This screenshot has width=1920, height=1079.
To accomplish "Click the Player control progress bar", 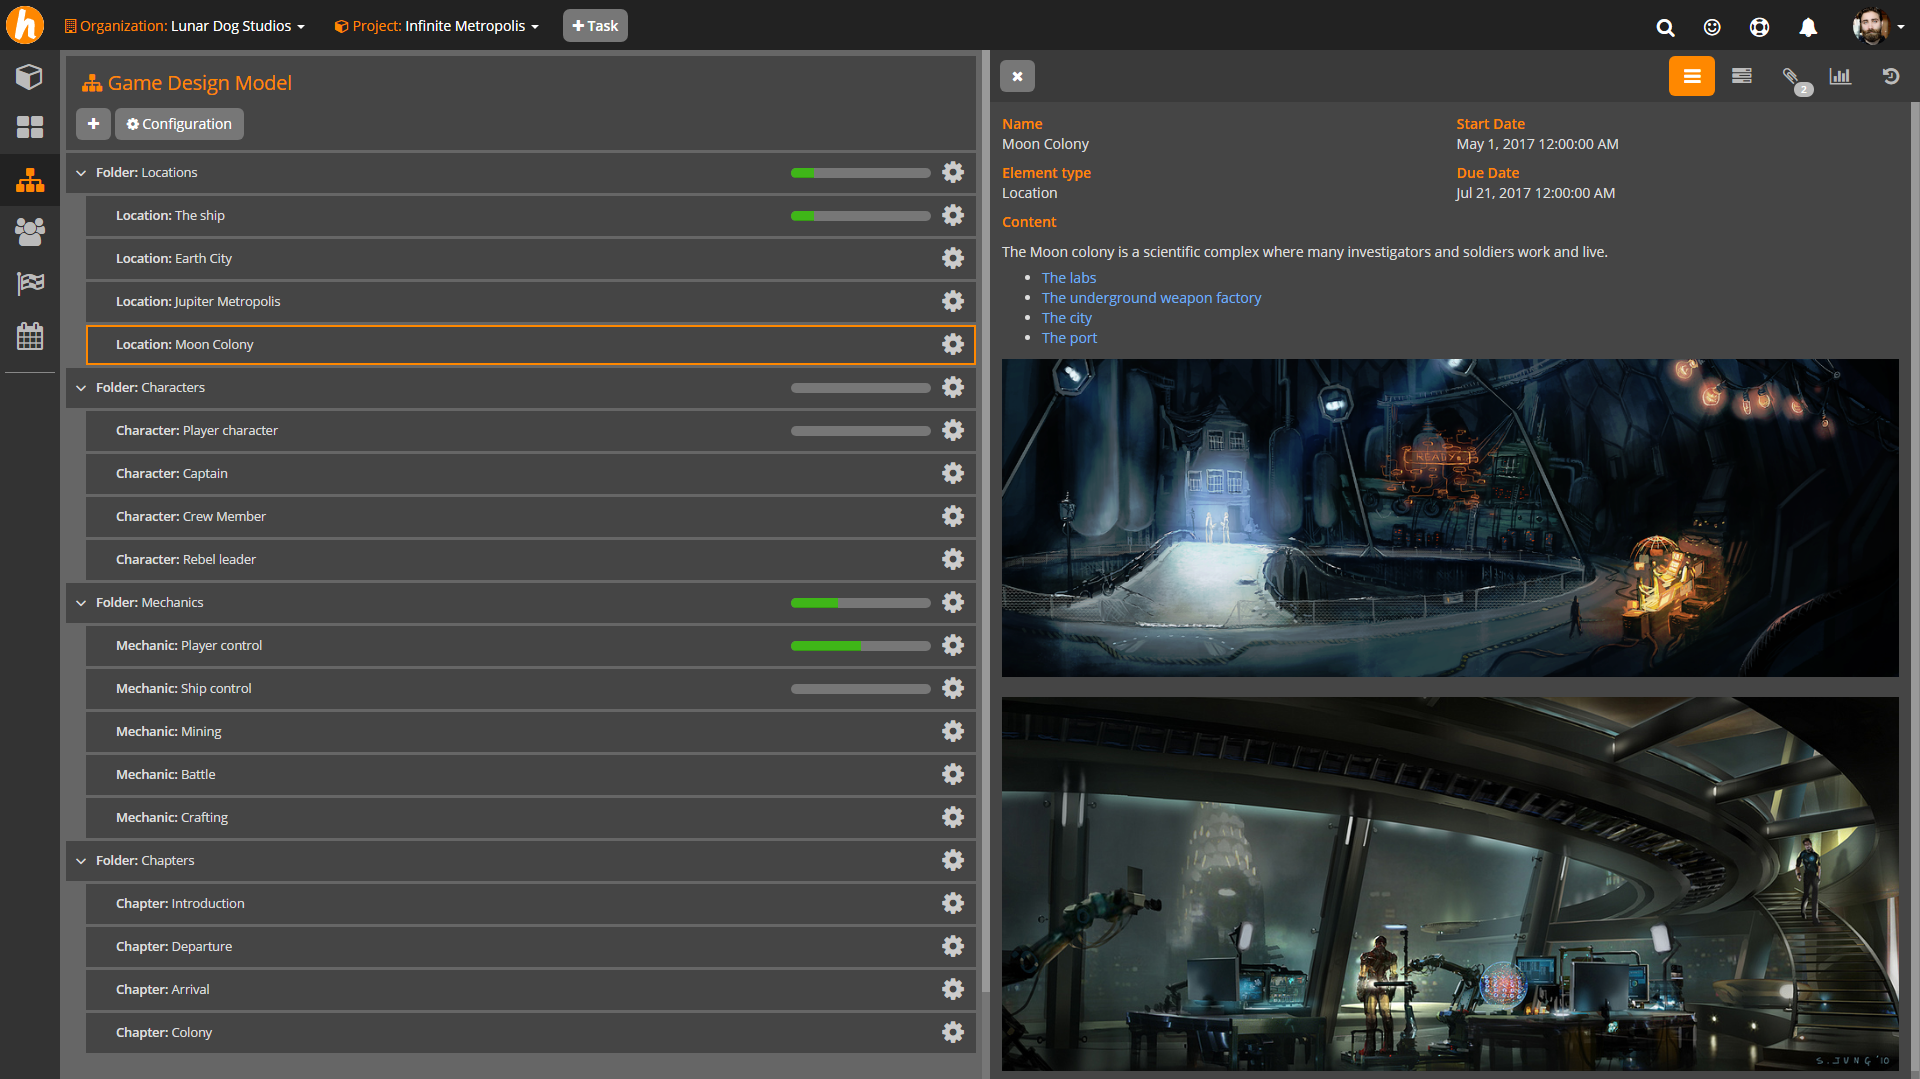I will click(860, 646).
